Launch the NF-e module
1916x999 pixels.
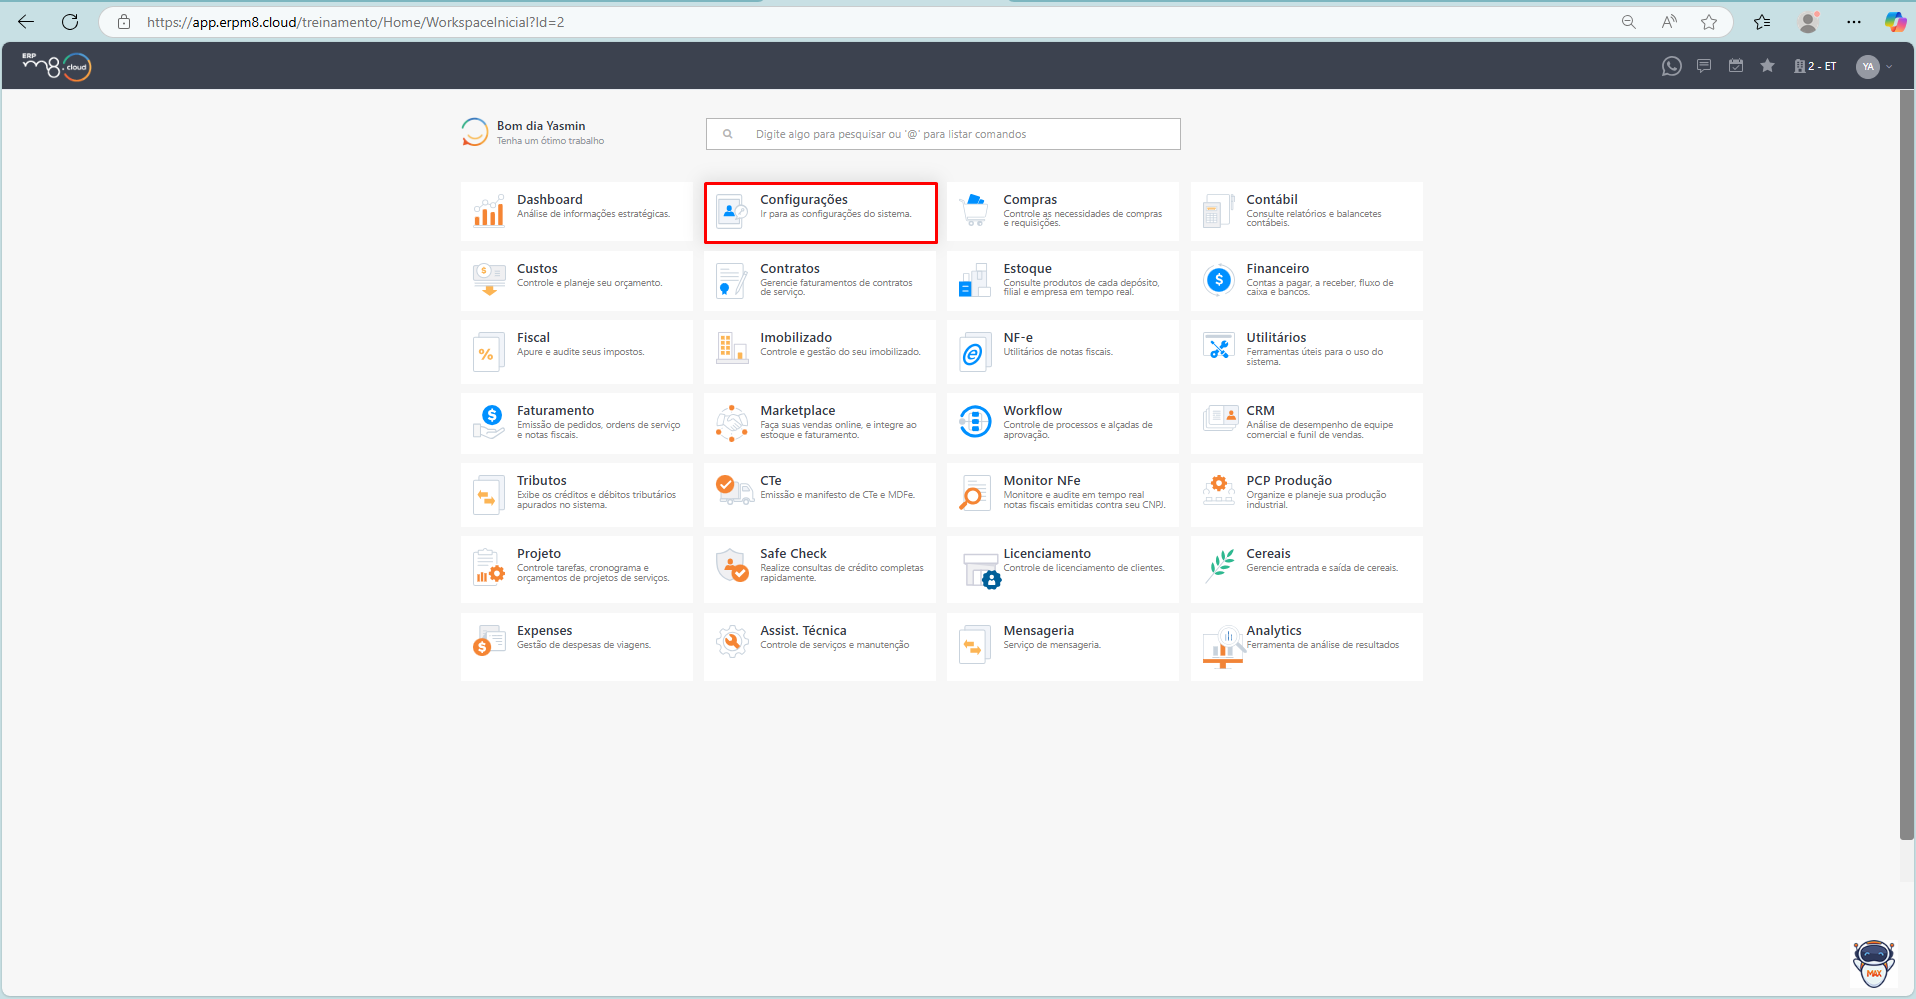[1062, 351]
